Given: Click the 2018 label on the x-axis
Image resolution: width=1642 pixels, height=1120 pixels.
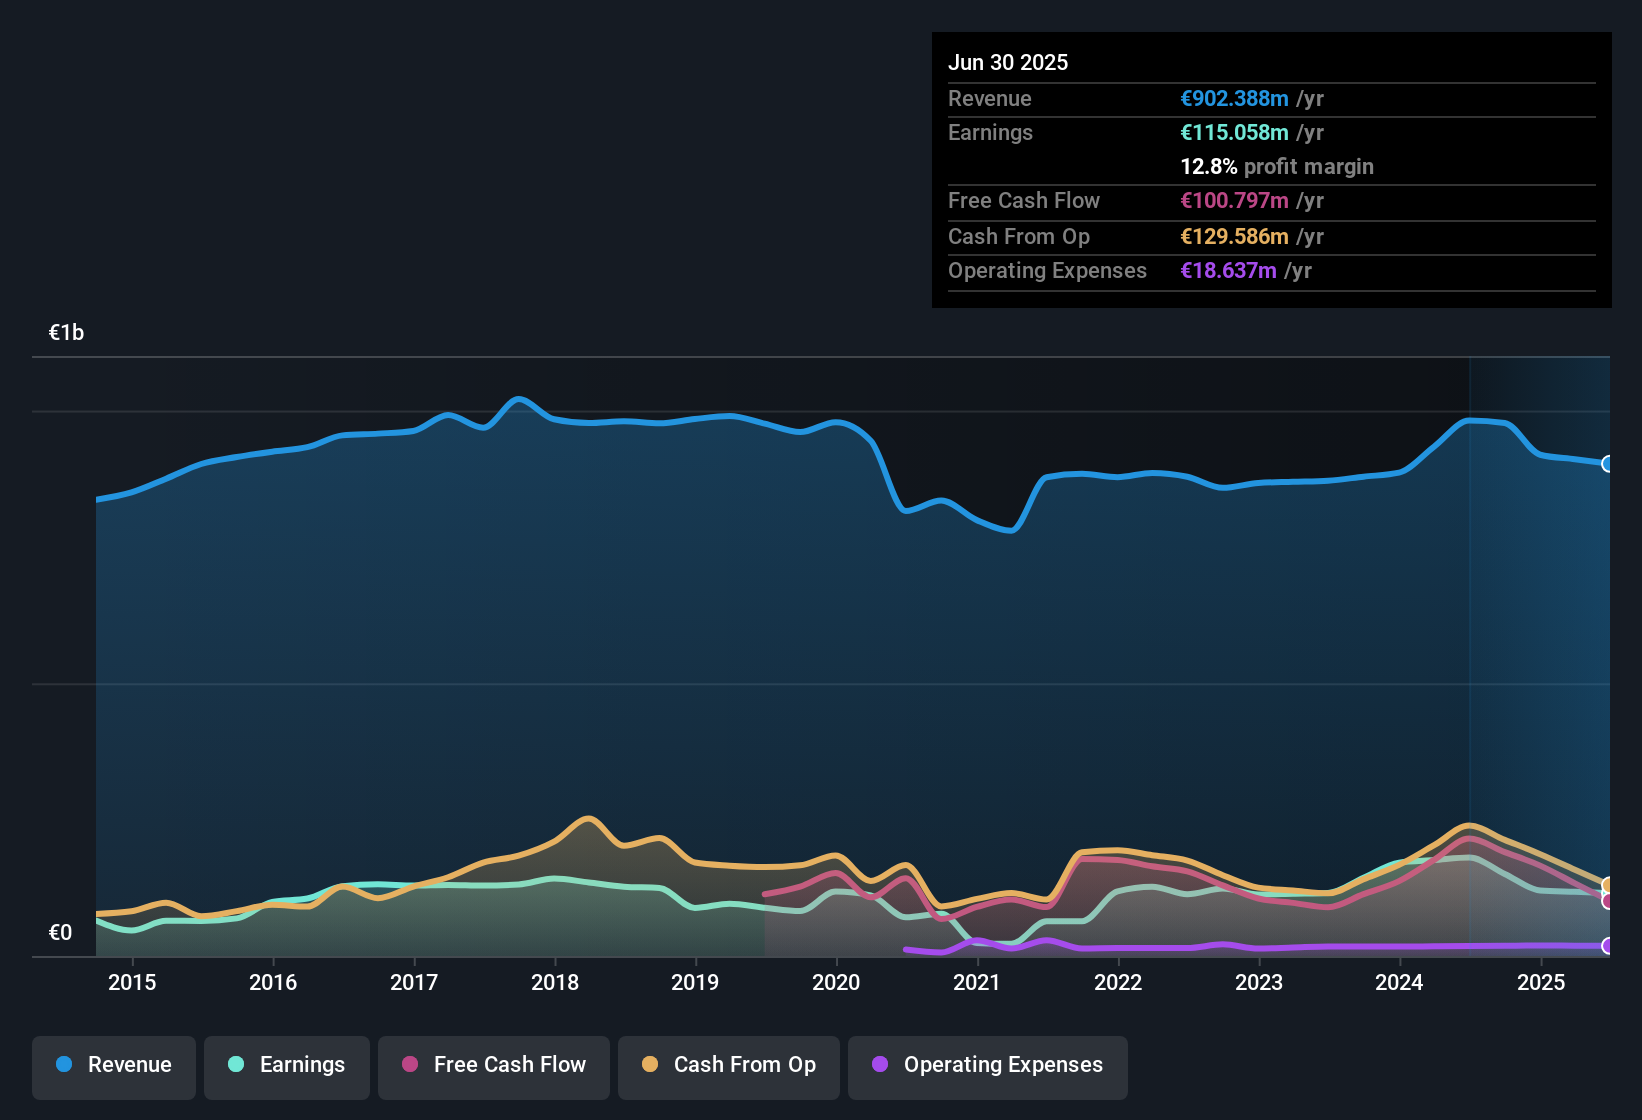Looking at the screenshot, I should [555, 982].
